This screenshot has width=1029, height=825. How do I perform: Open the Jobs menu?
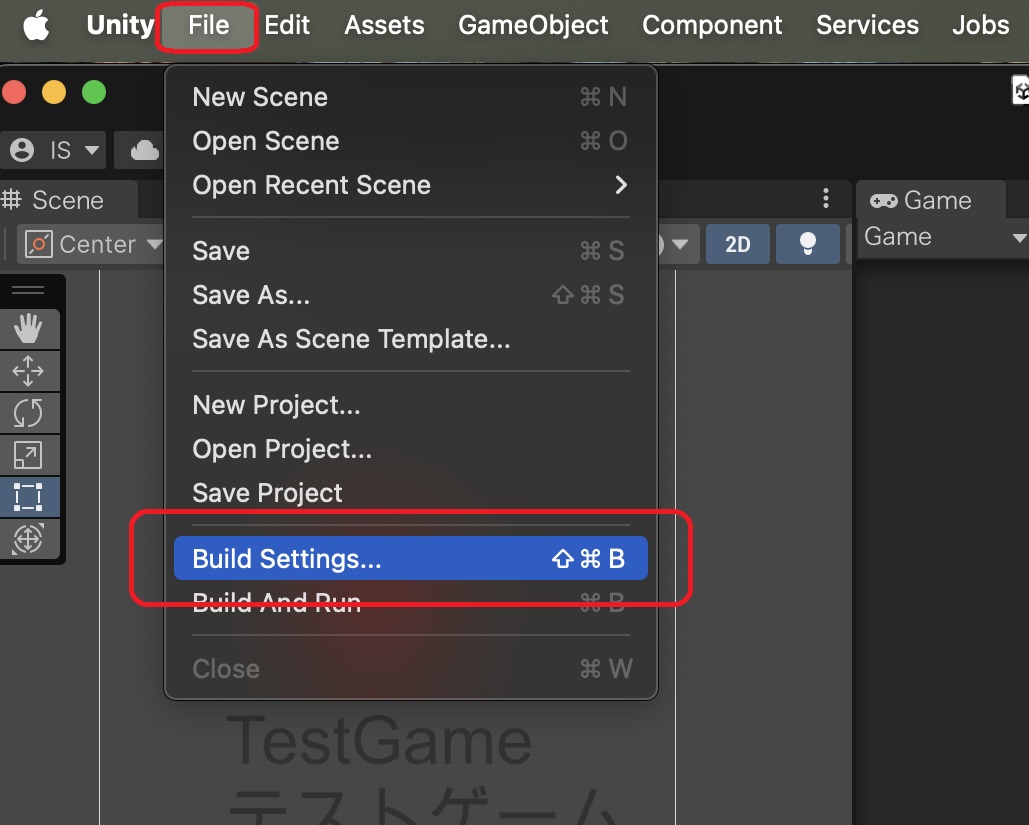[980, 25]
